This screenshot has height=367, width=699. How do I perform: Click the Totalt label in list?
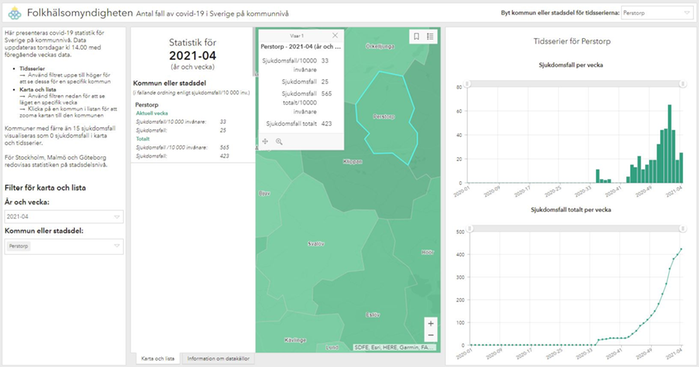(143, 139)
